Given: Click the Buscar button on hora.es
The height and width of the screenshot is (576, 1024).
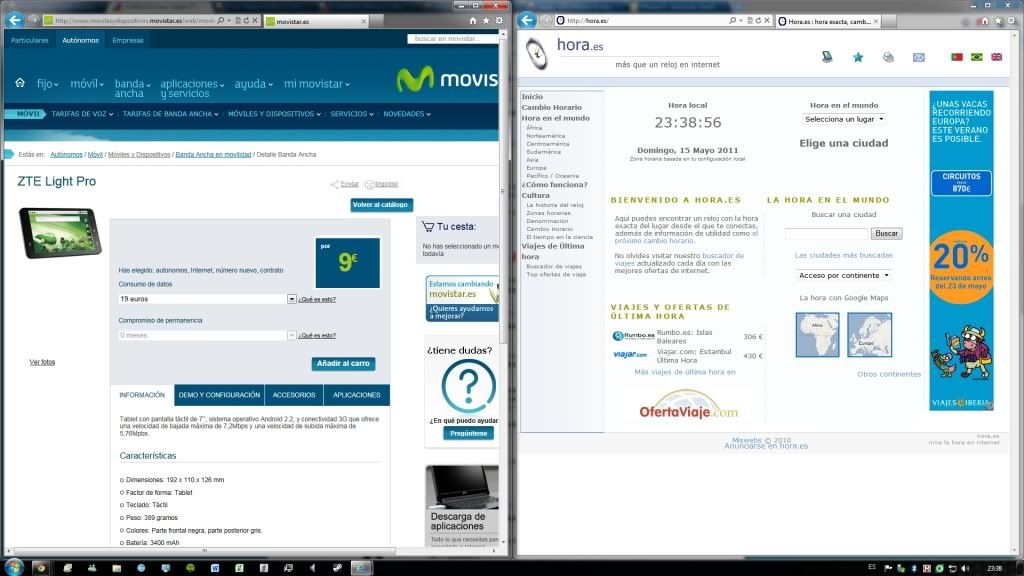Looking at the screenshot, I should point(886,233).
